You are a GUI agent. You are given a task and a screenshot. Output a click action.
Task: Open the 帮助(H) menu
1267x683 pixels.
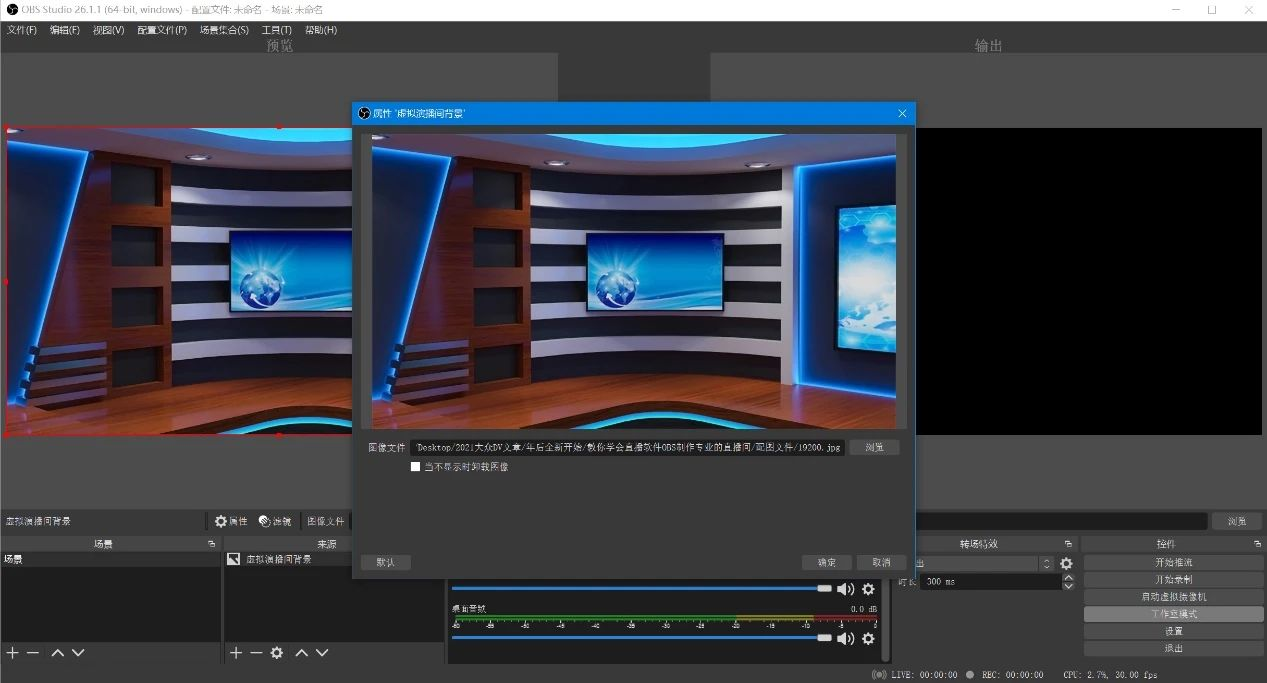pyautogui.click(x=321, y=30)
